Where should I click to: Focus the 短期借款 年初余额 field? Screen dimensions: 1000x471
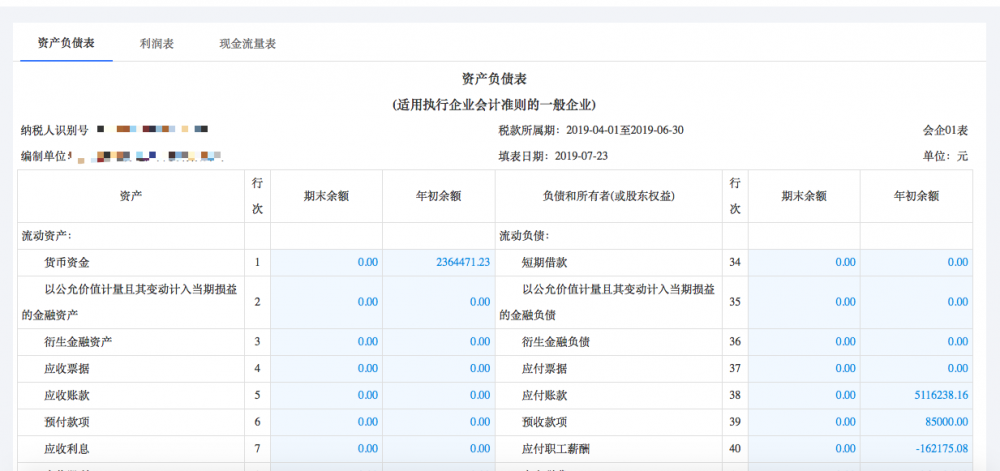tap(915, 262)
